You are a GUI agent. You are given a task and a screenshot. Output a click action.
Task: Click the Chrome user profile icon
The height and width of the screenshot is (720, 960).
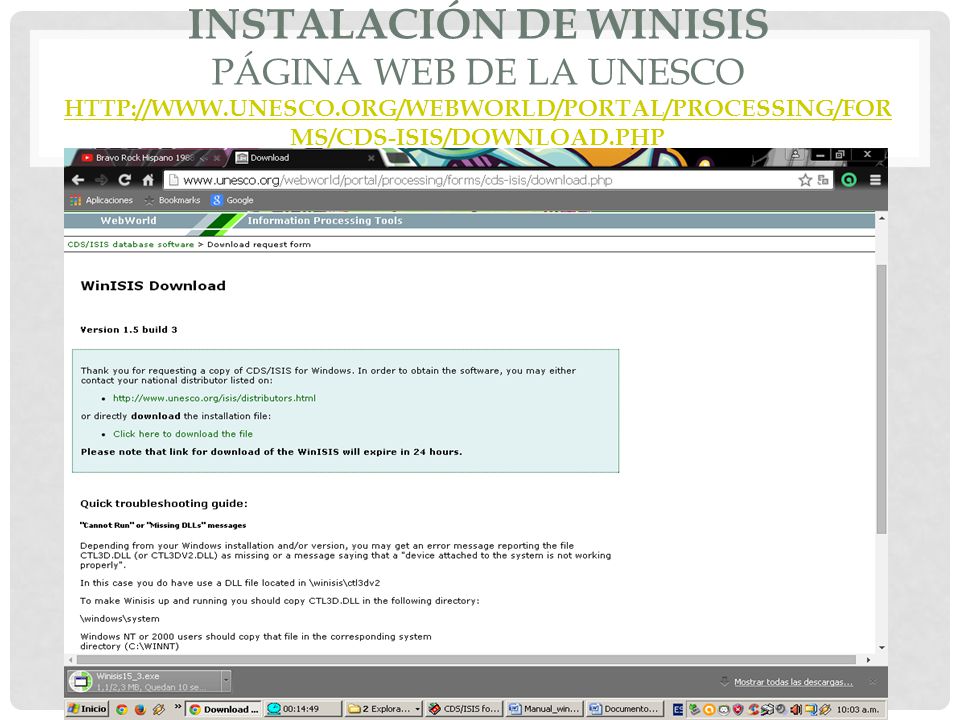pyautogui.click(x=795, y=154)
